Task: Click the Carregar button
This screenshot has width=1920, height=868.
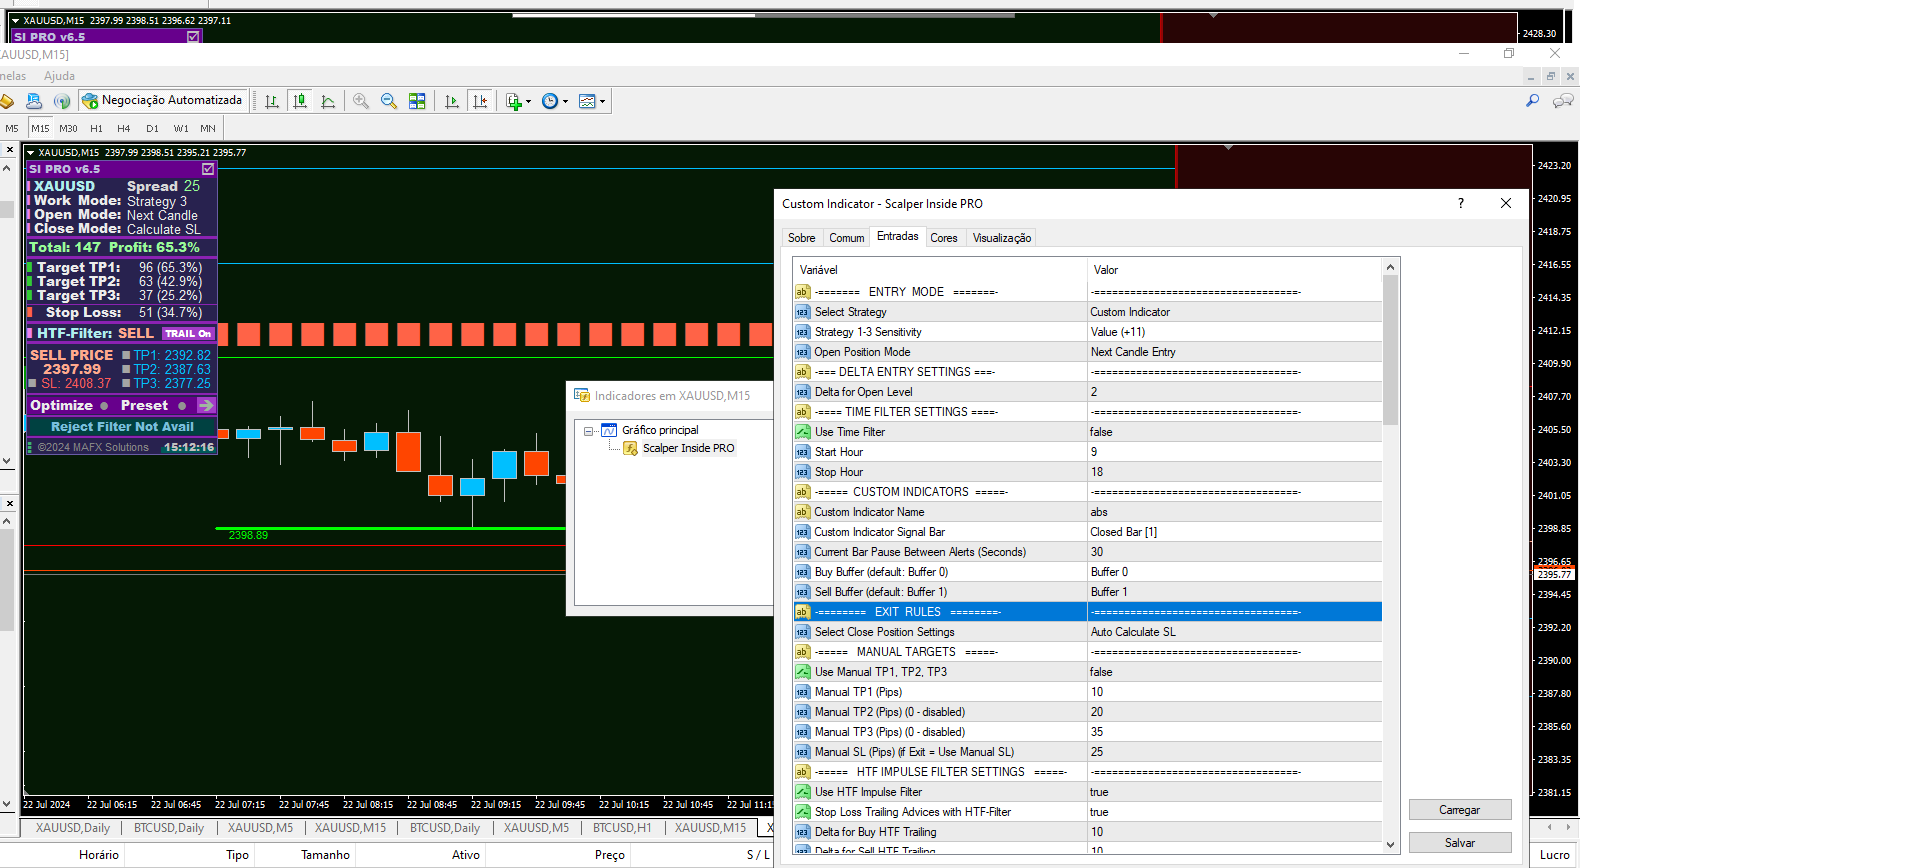Action: pyautogui.click(x=1459, y=810)
